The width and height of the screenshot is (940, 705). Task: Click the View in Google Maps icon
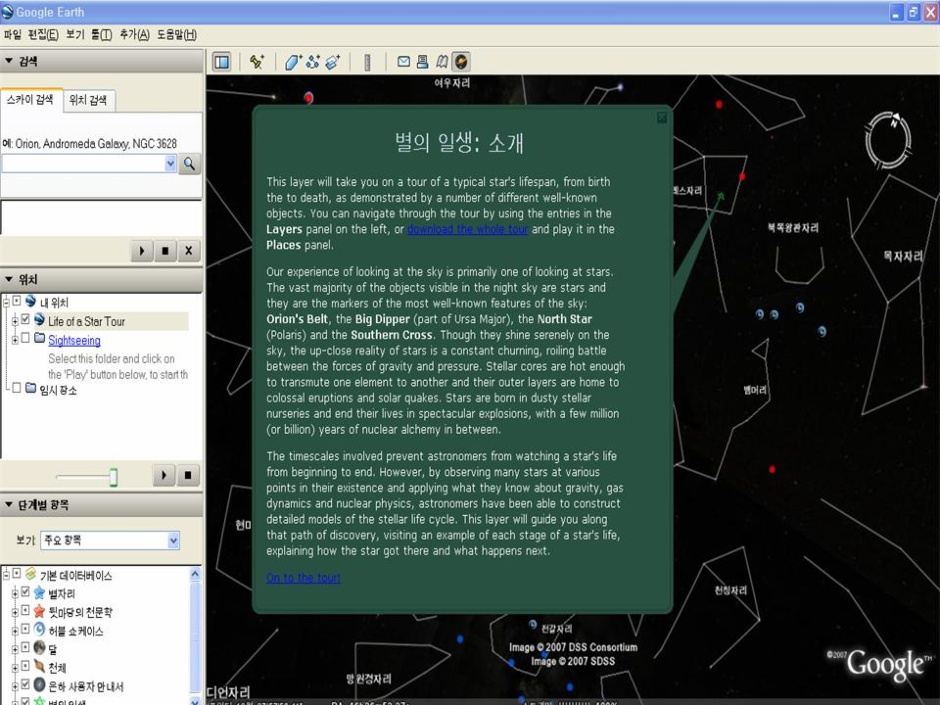[442, 62]
